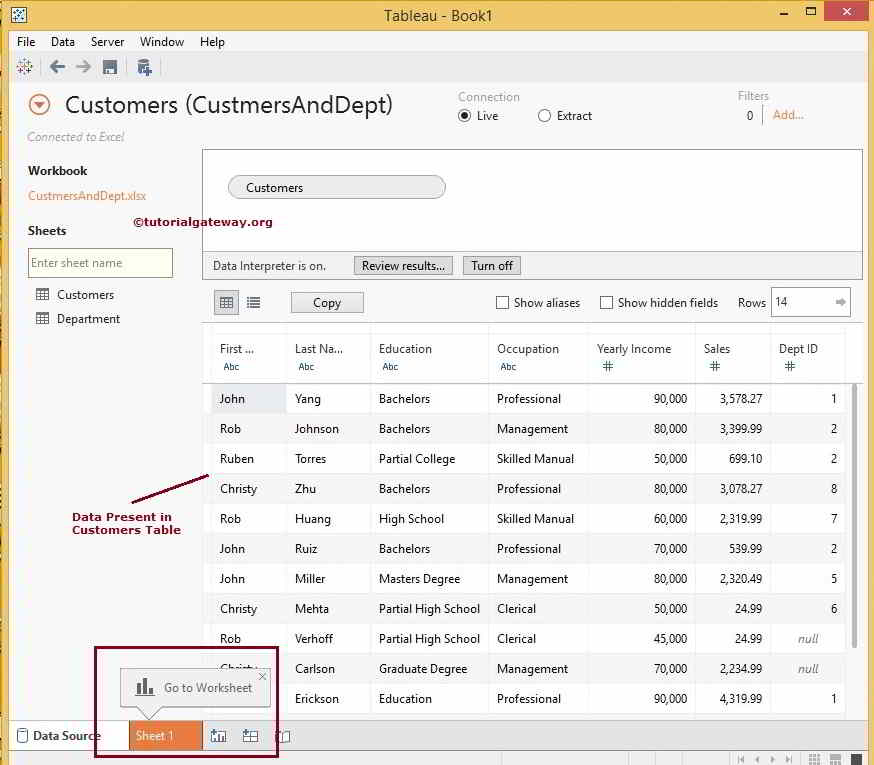Switch to the Data Source tab

(x=60, y=735)
